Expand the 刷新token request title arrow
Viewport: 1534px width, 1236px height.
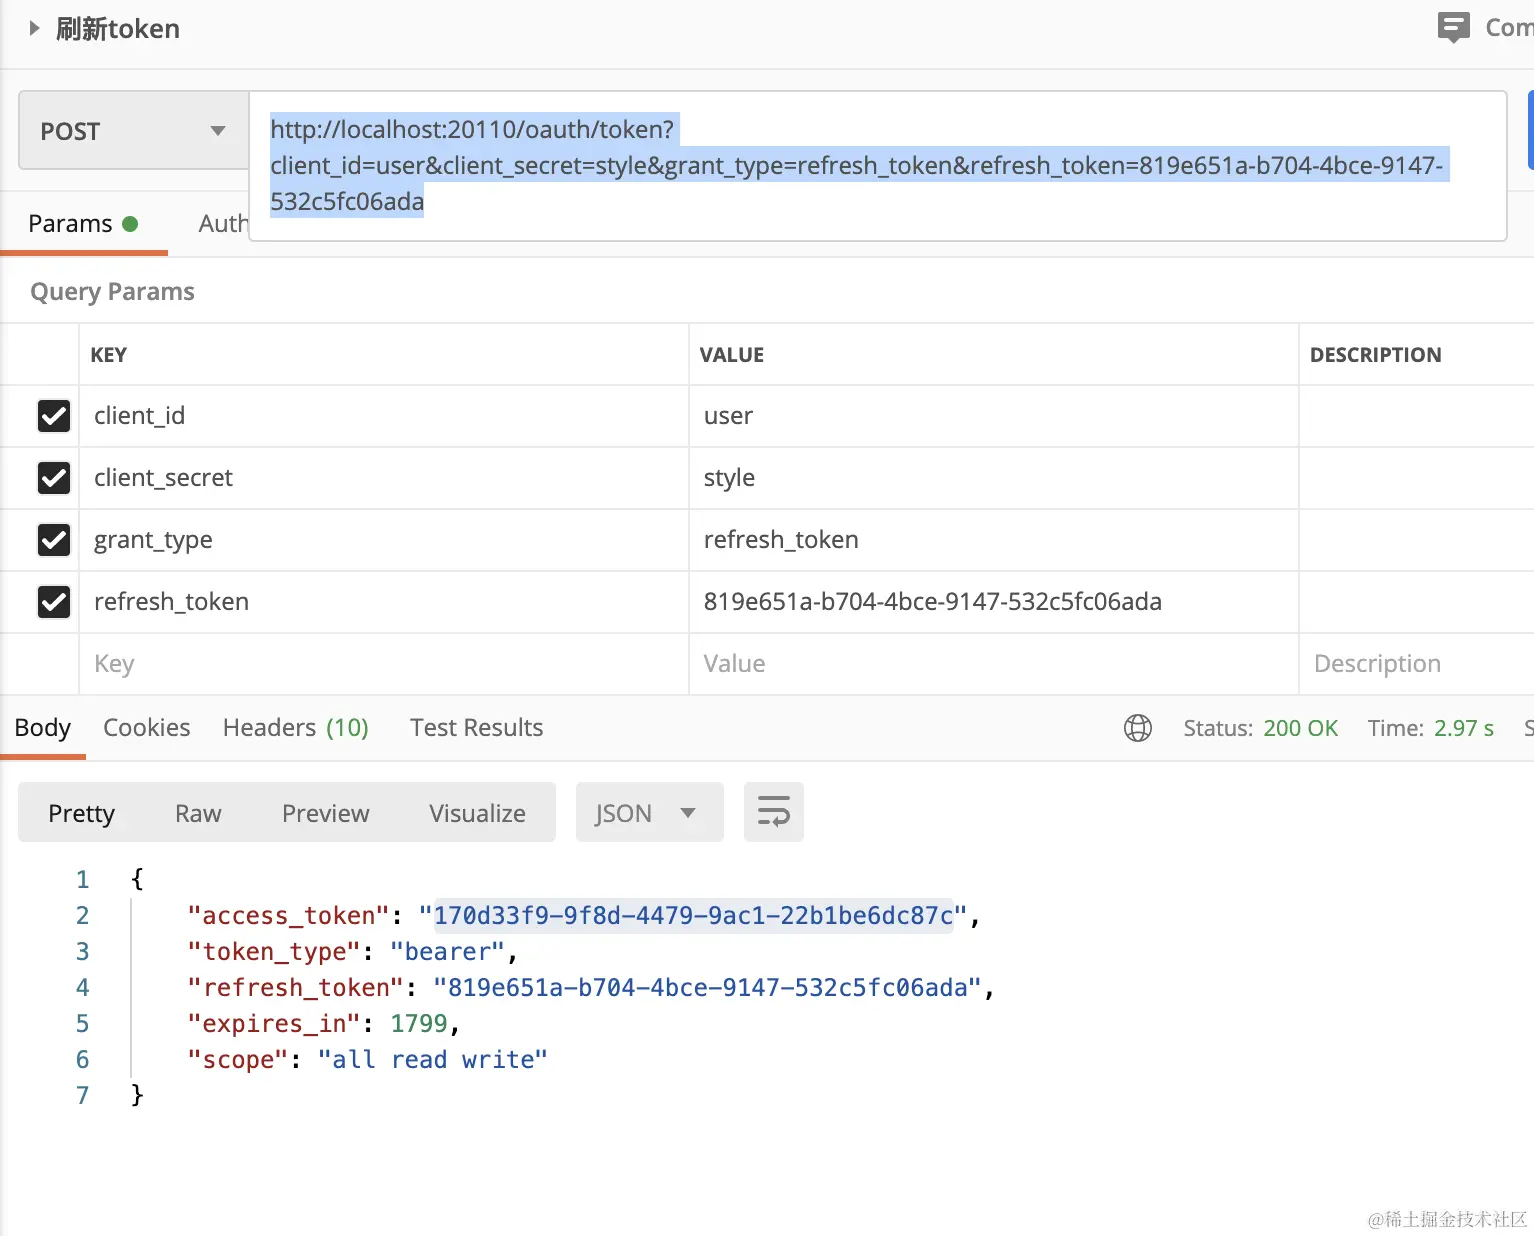pyautogui.click(x=35, y=28)
